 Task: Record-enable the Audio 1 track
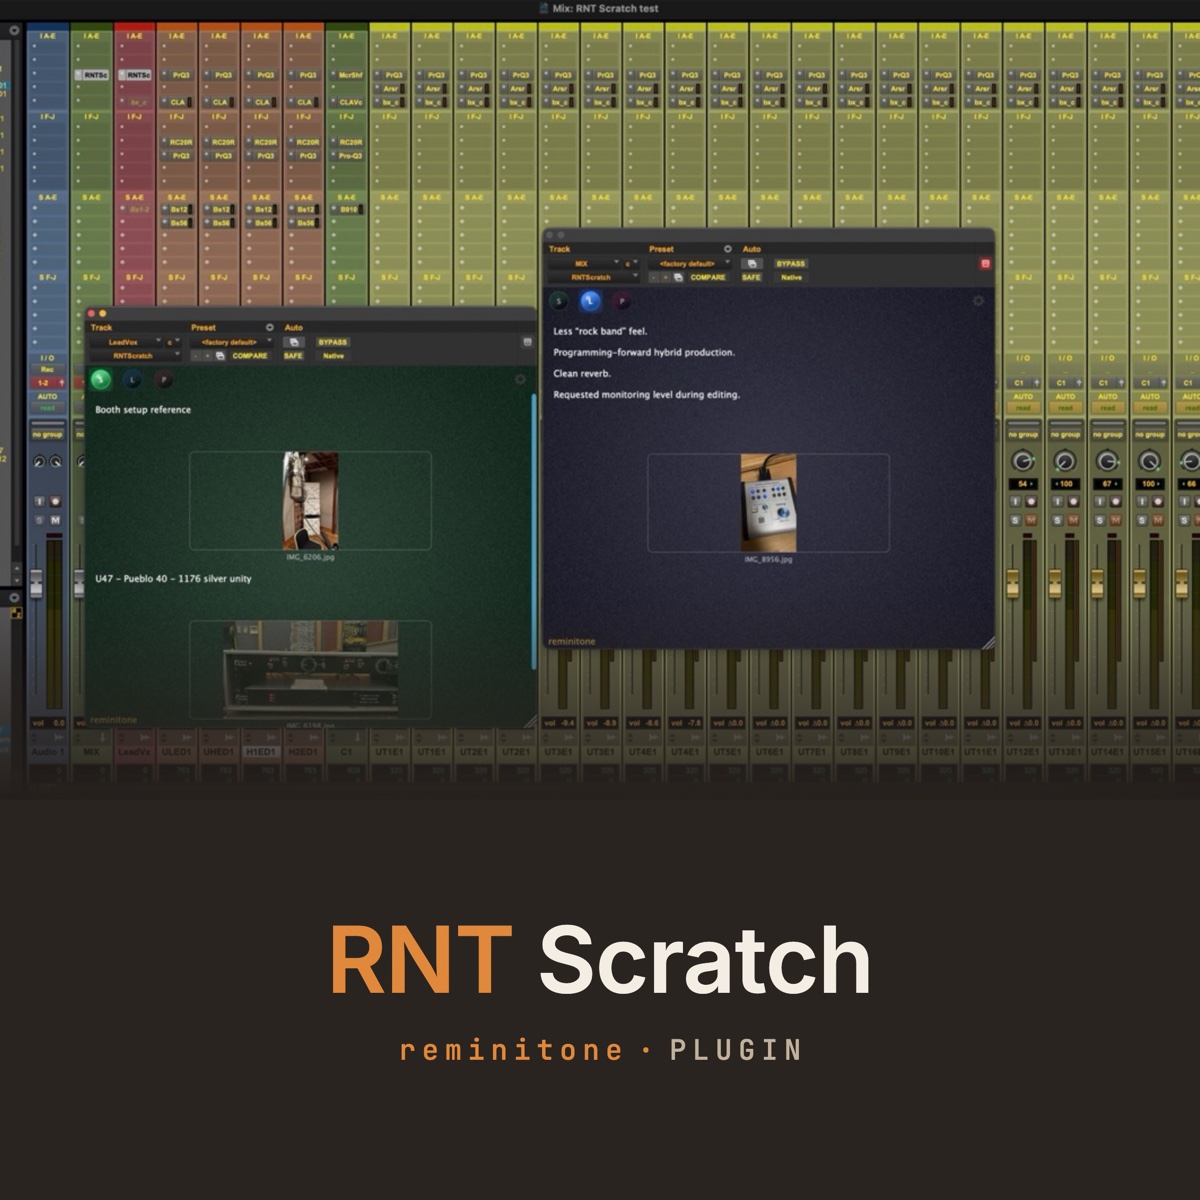pos(55,501)
